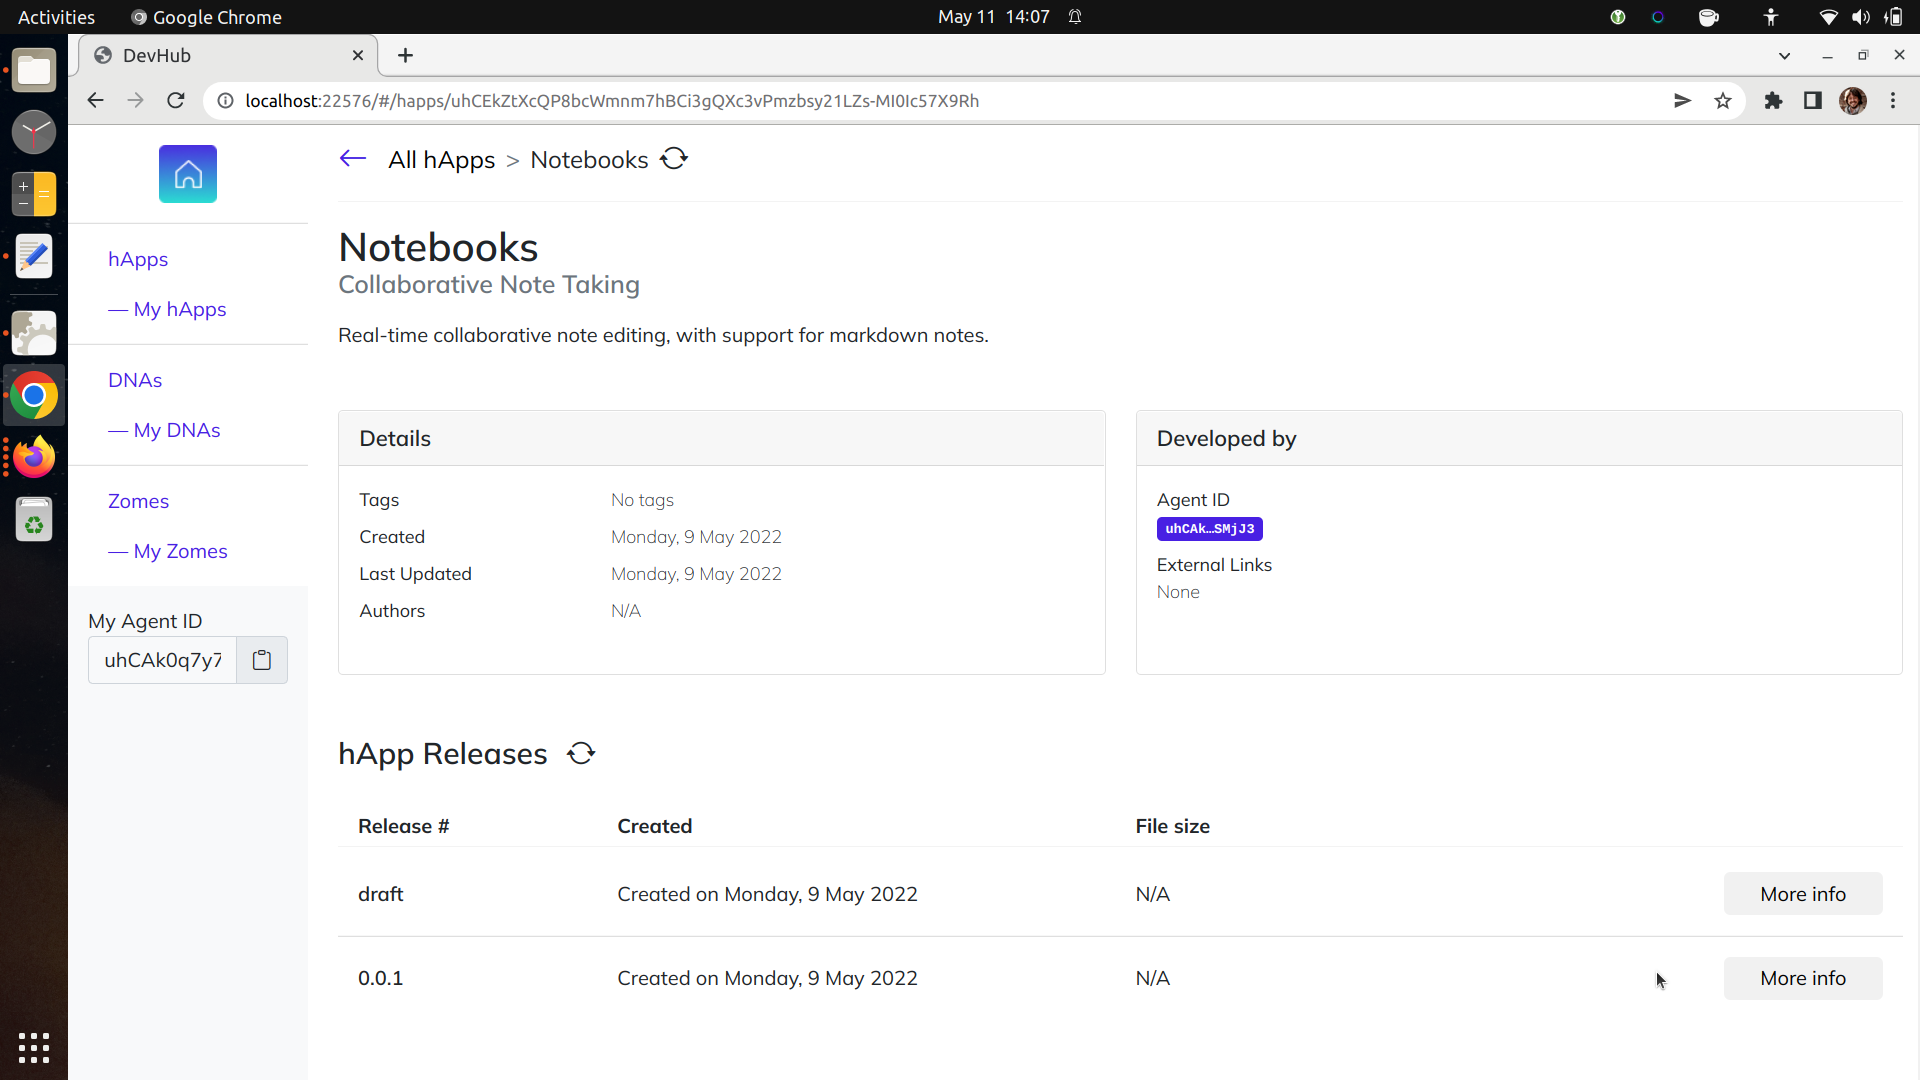Open a new browser tab

(405, 56)
